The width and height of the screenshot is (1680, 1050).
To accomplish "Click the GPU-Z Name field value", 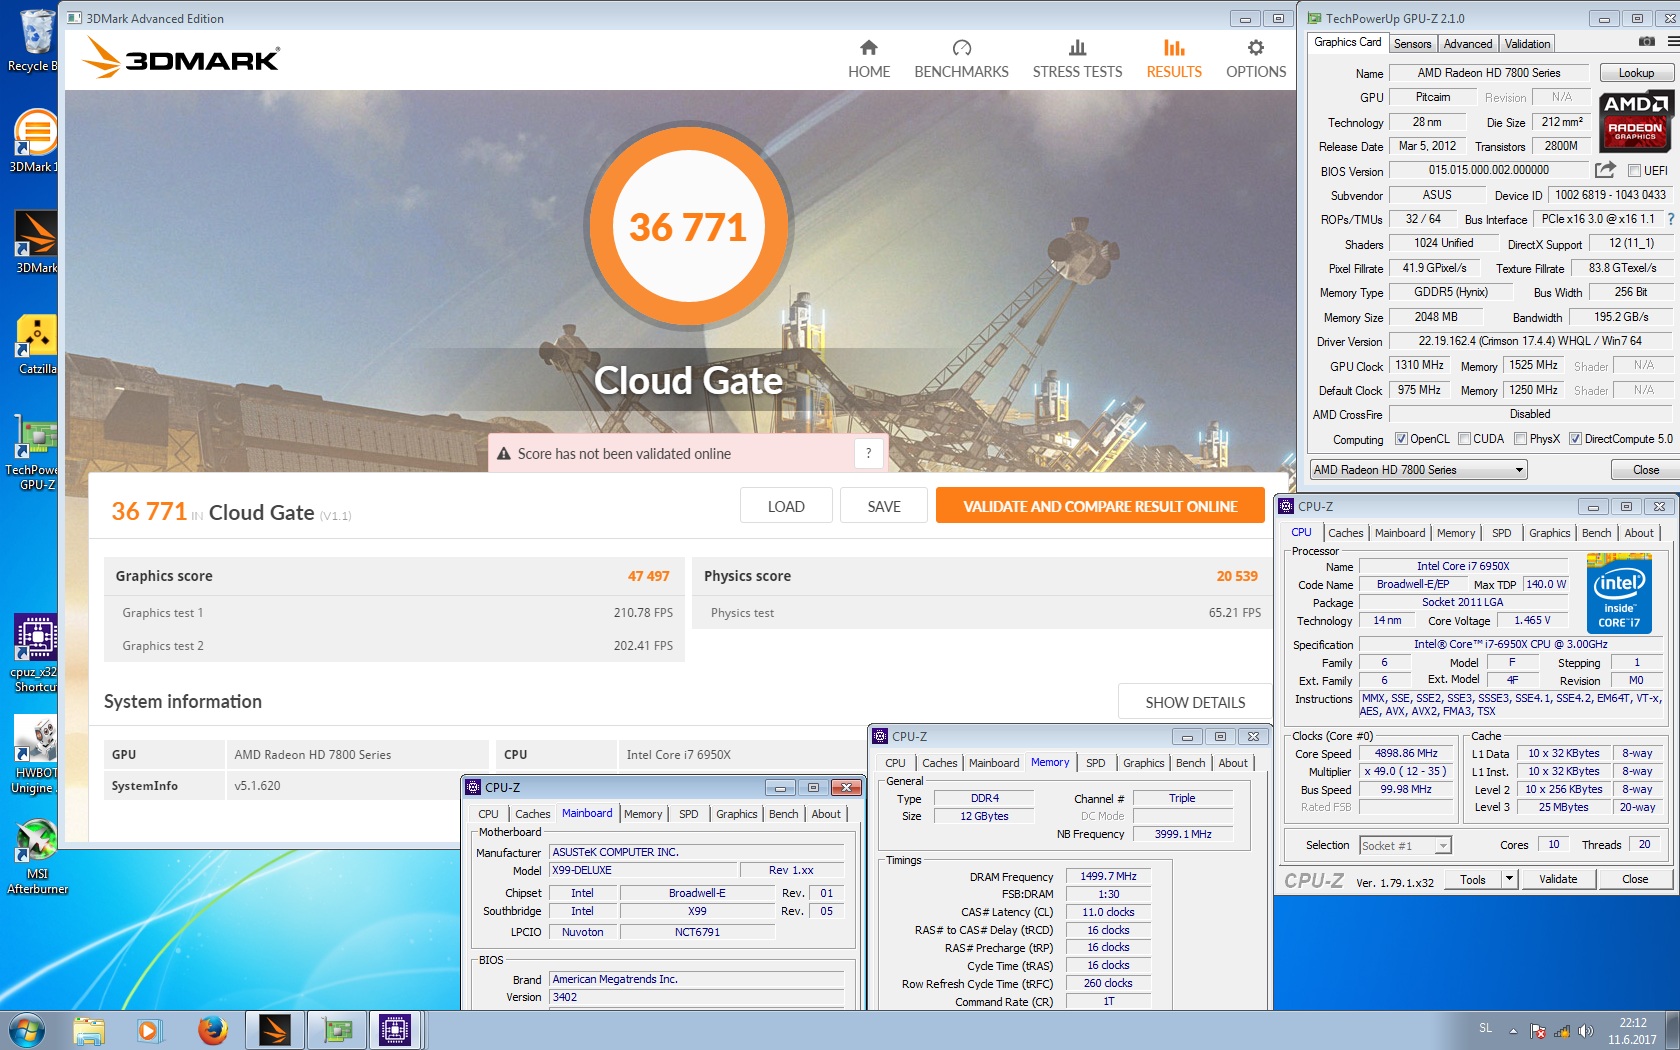I will coord(1489,73).
